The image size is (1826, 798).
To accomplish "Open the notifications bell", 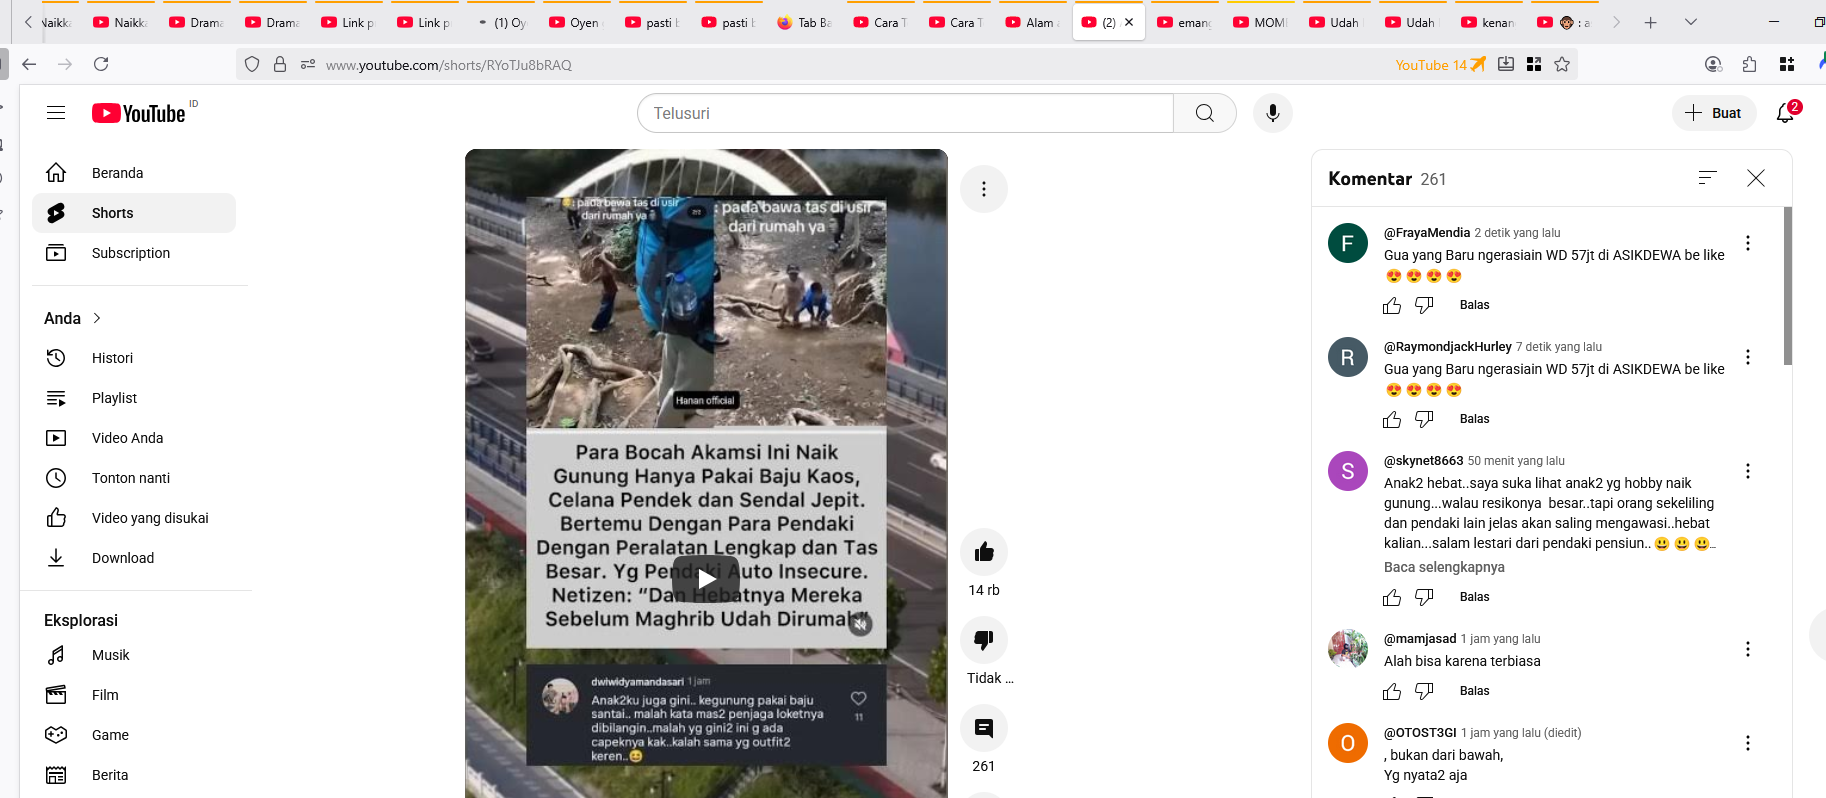I will pos(1785,113).
